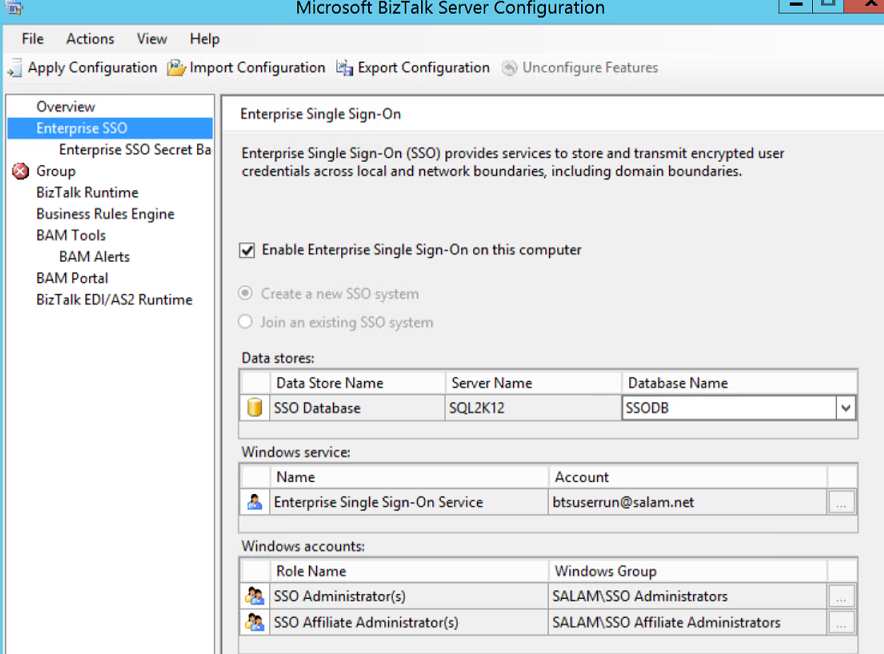Click the Apply Configuration icon
This screenshot has width=884, height=654.
pyautogui.click(x=15, y=68)
